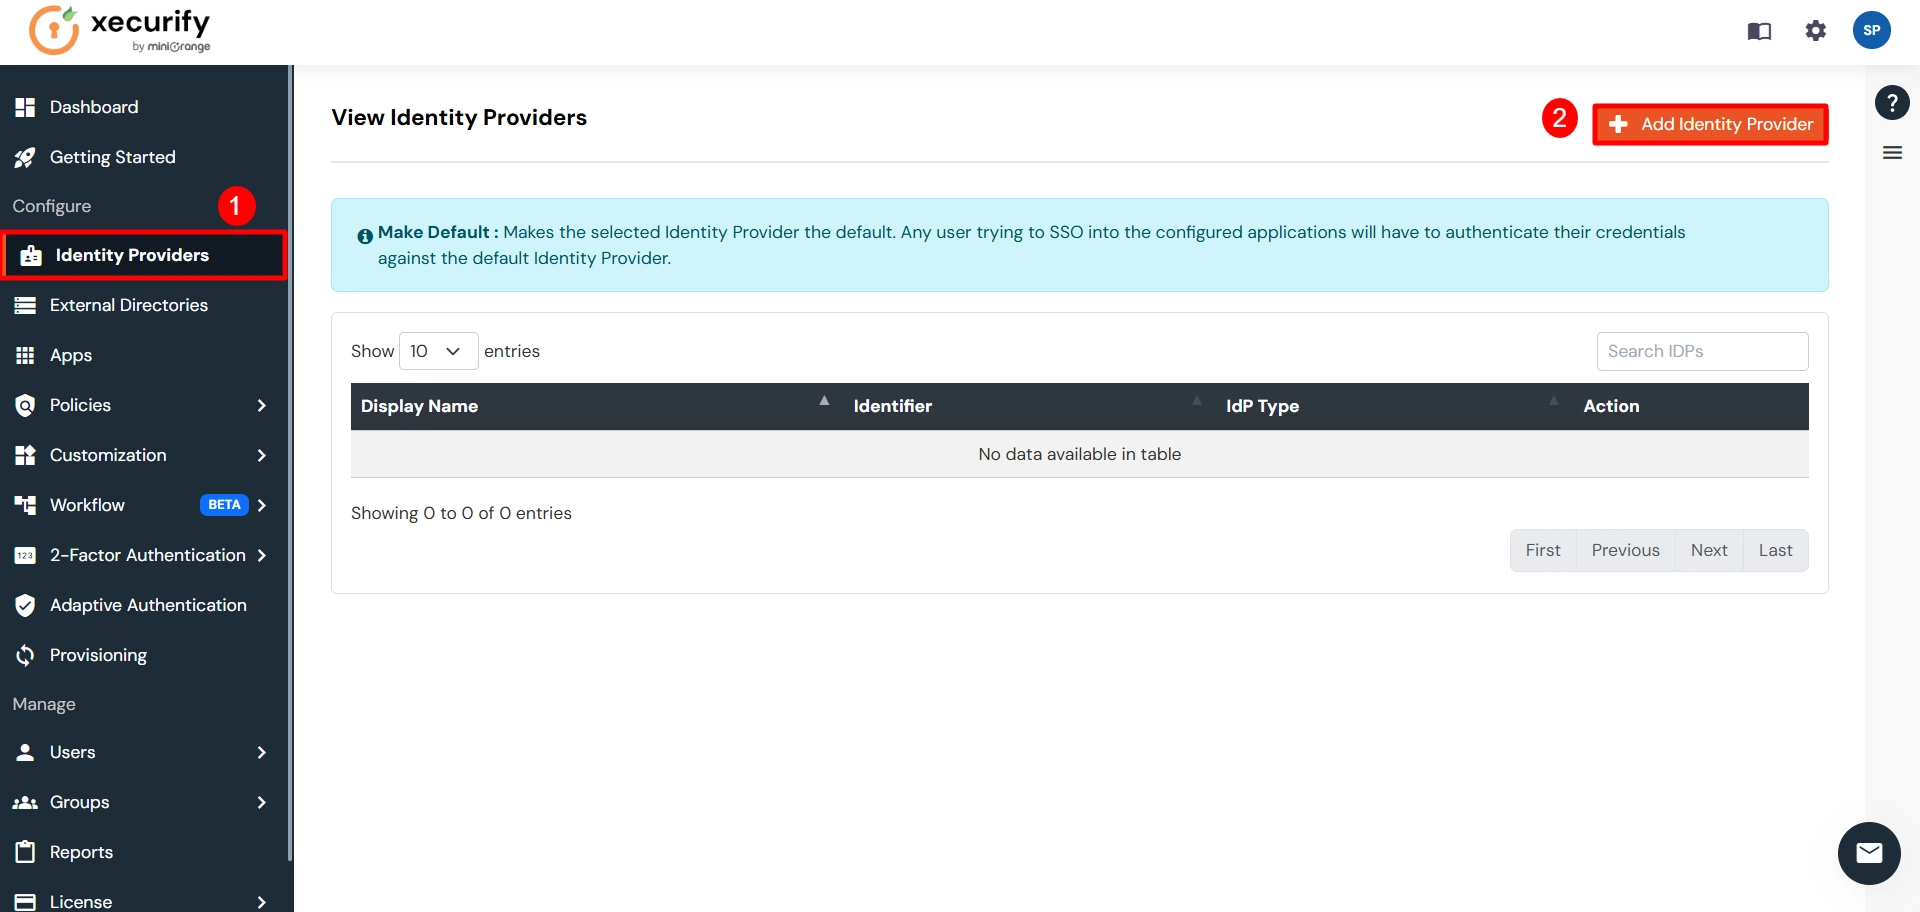Expand the License submenu chevron
The width and height of the screenshot is (1920, 912).
pos(261,901)
